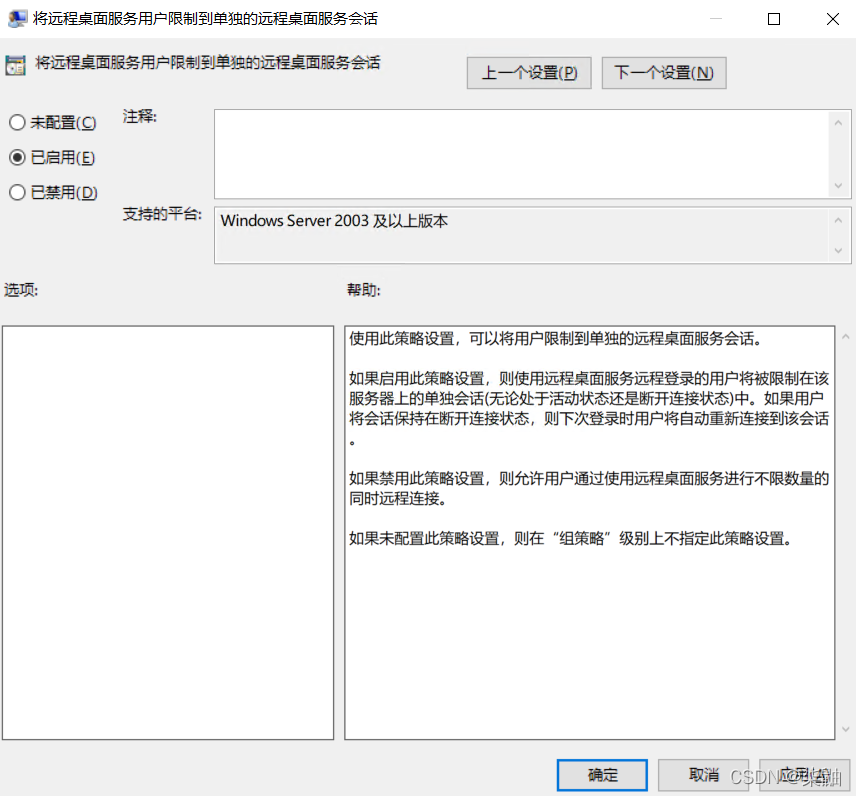Screen dimensions: 856x796
Task: Click the 上一个设置 button
Action: [x=529, y=72]
